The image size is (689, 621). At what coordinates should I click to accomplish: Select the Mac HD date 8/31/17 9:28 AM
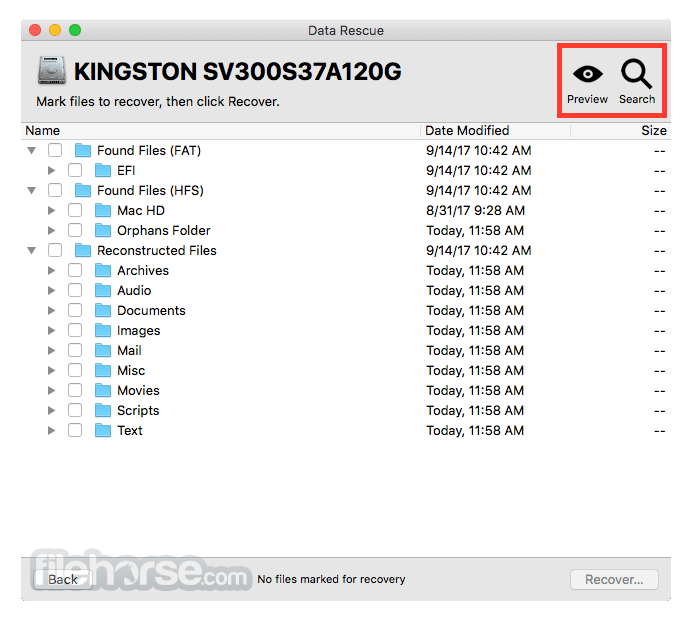pyautogui.click(x=475, y=211)
